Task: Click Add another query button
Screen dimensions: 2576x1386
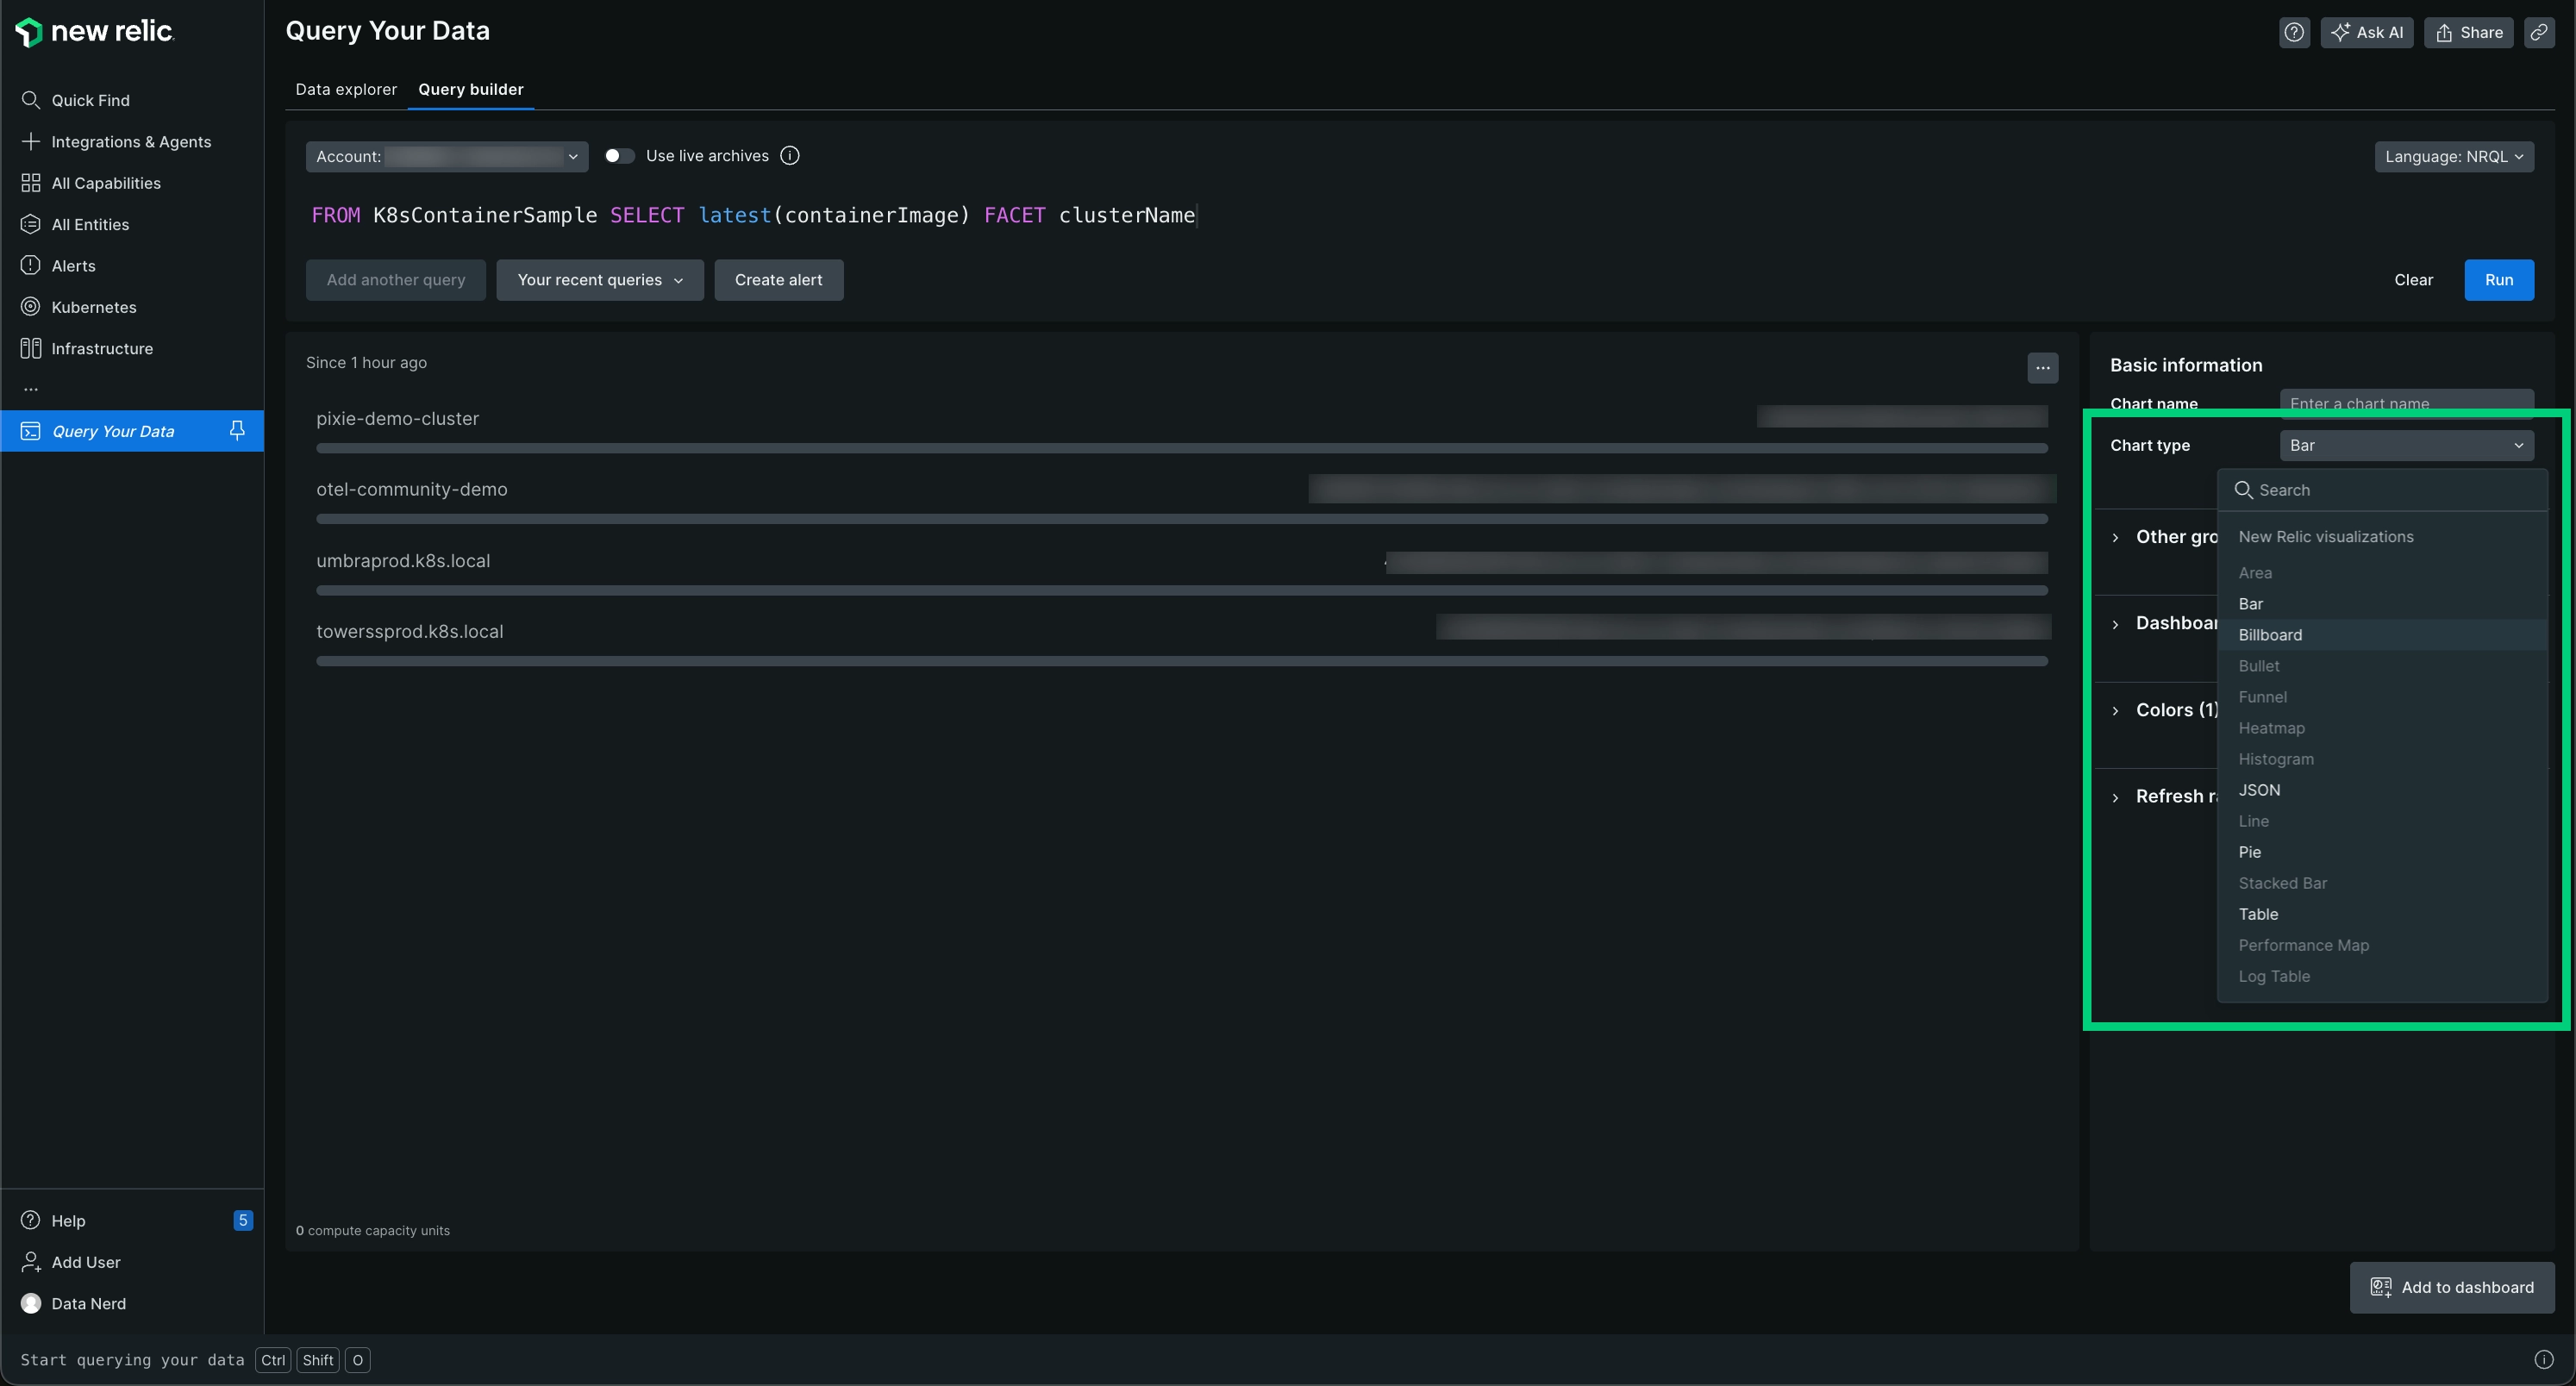Action: 396,280
